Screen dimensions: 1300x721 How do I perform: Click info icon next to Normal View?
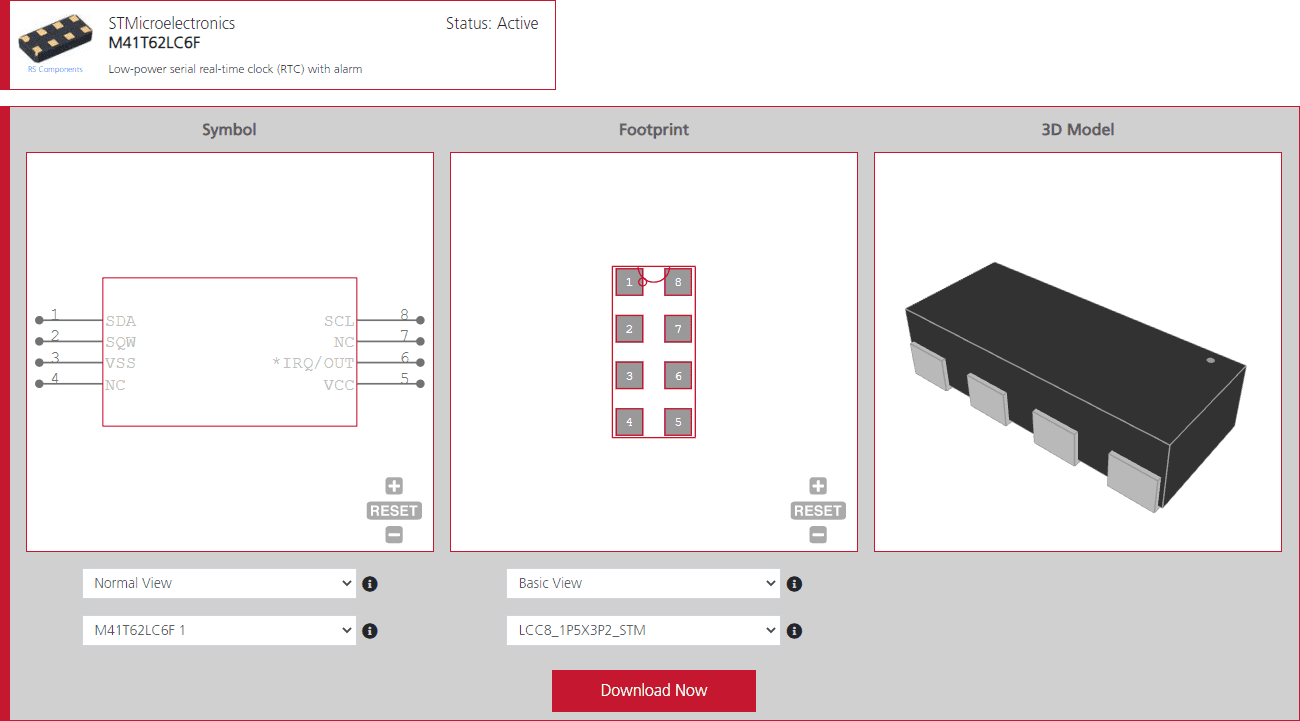click(x=370, y=584)
